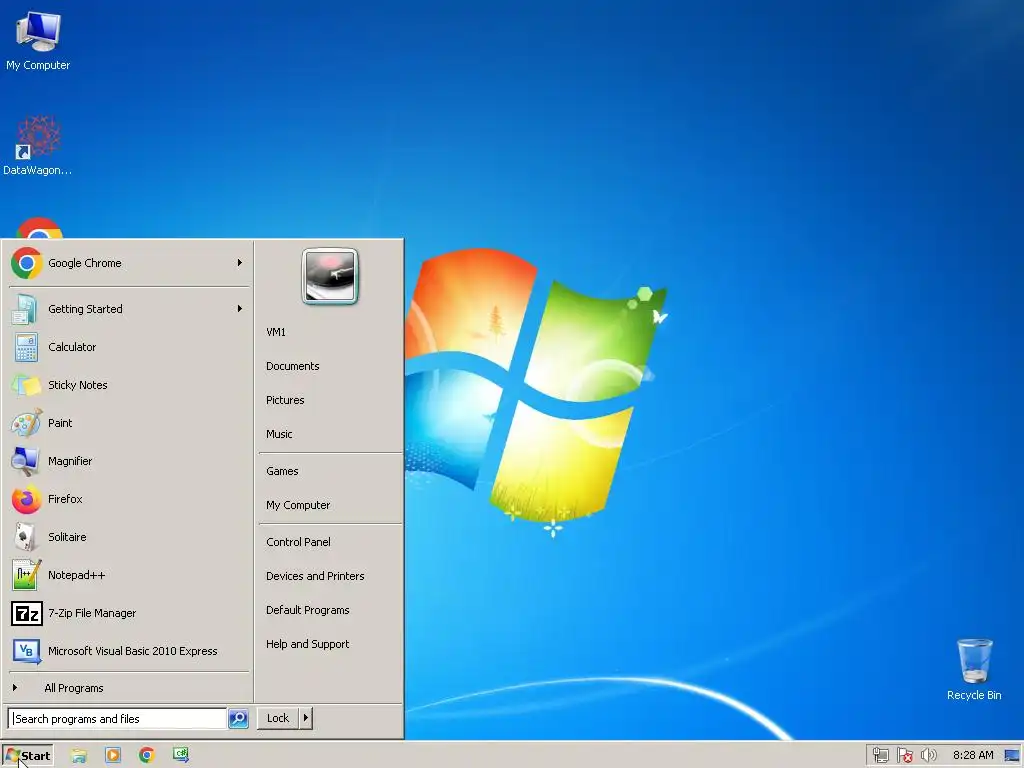Open Games from Start menu
Image resolution: width=1024 pixels, height=768 pixels.
pos(281,471)
